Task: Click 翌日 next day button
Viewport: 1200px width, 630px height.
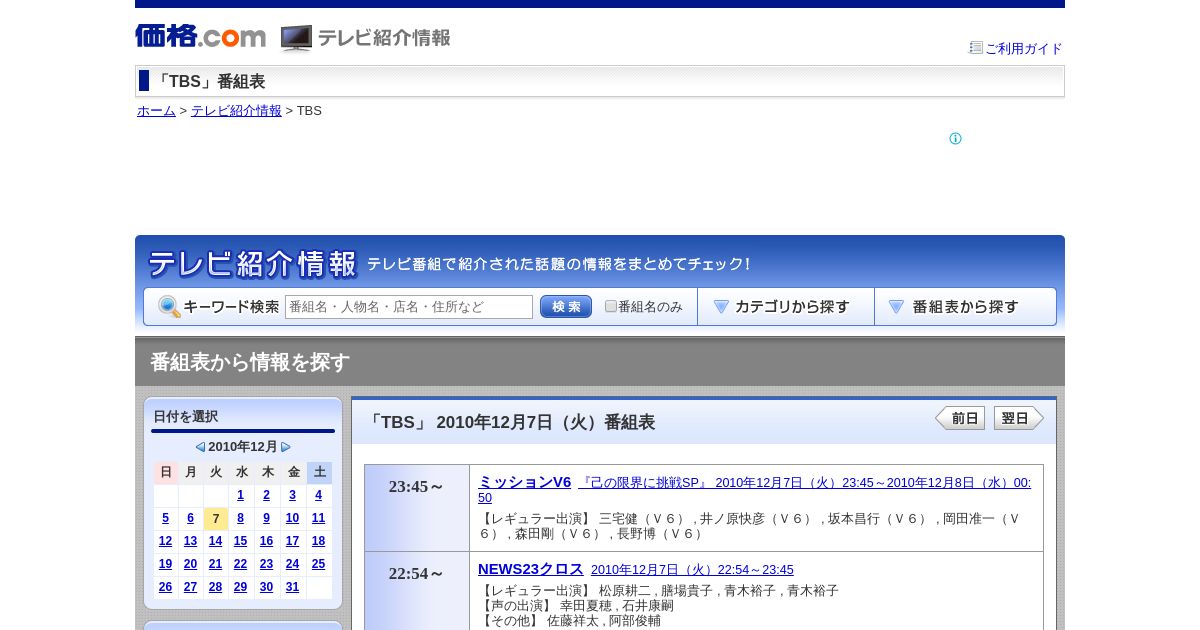Action: [1018, 418]
